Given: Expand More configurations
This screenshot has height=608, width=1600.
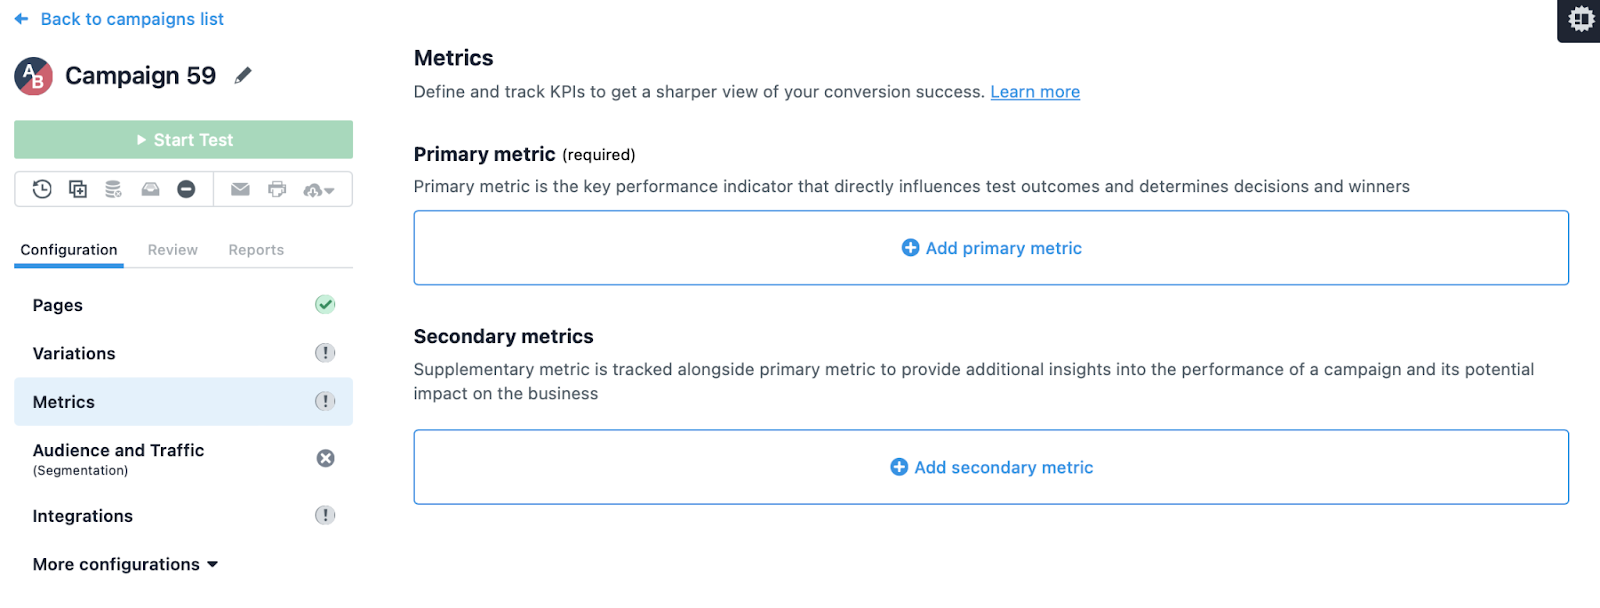Looking at the screenshot, I should click(125, 564).
